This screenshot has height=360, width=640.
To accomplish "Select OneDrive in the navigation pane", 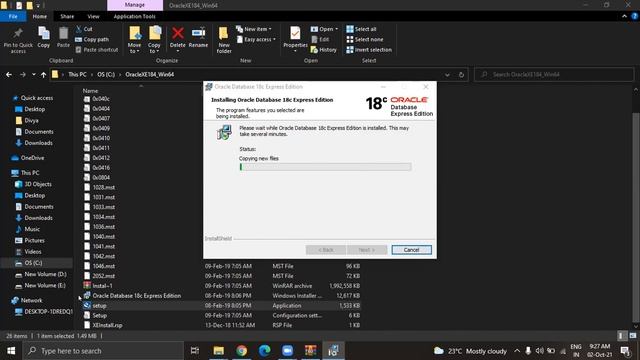I will (32, 158).
